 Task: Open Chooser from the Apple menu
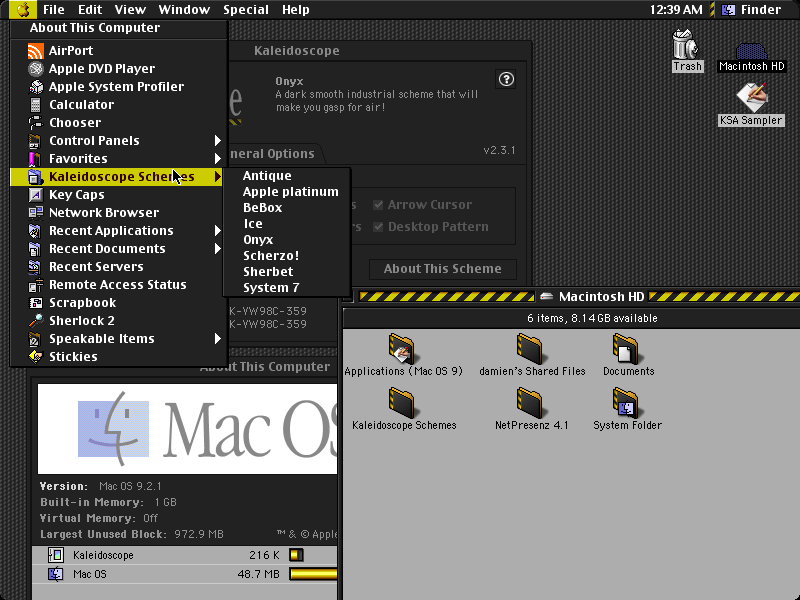point(118,122)
